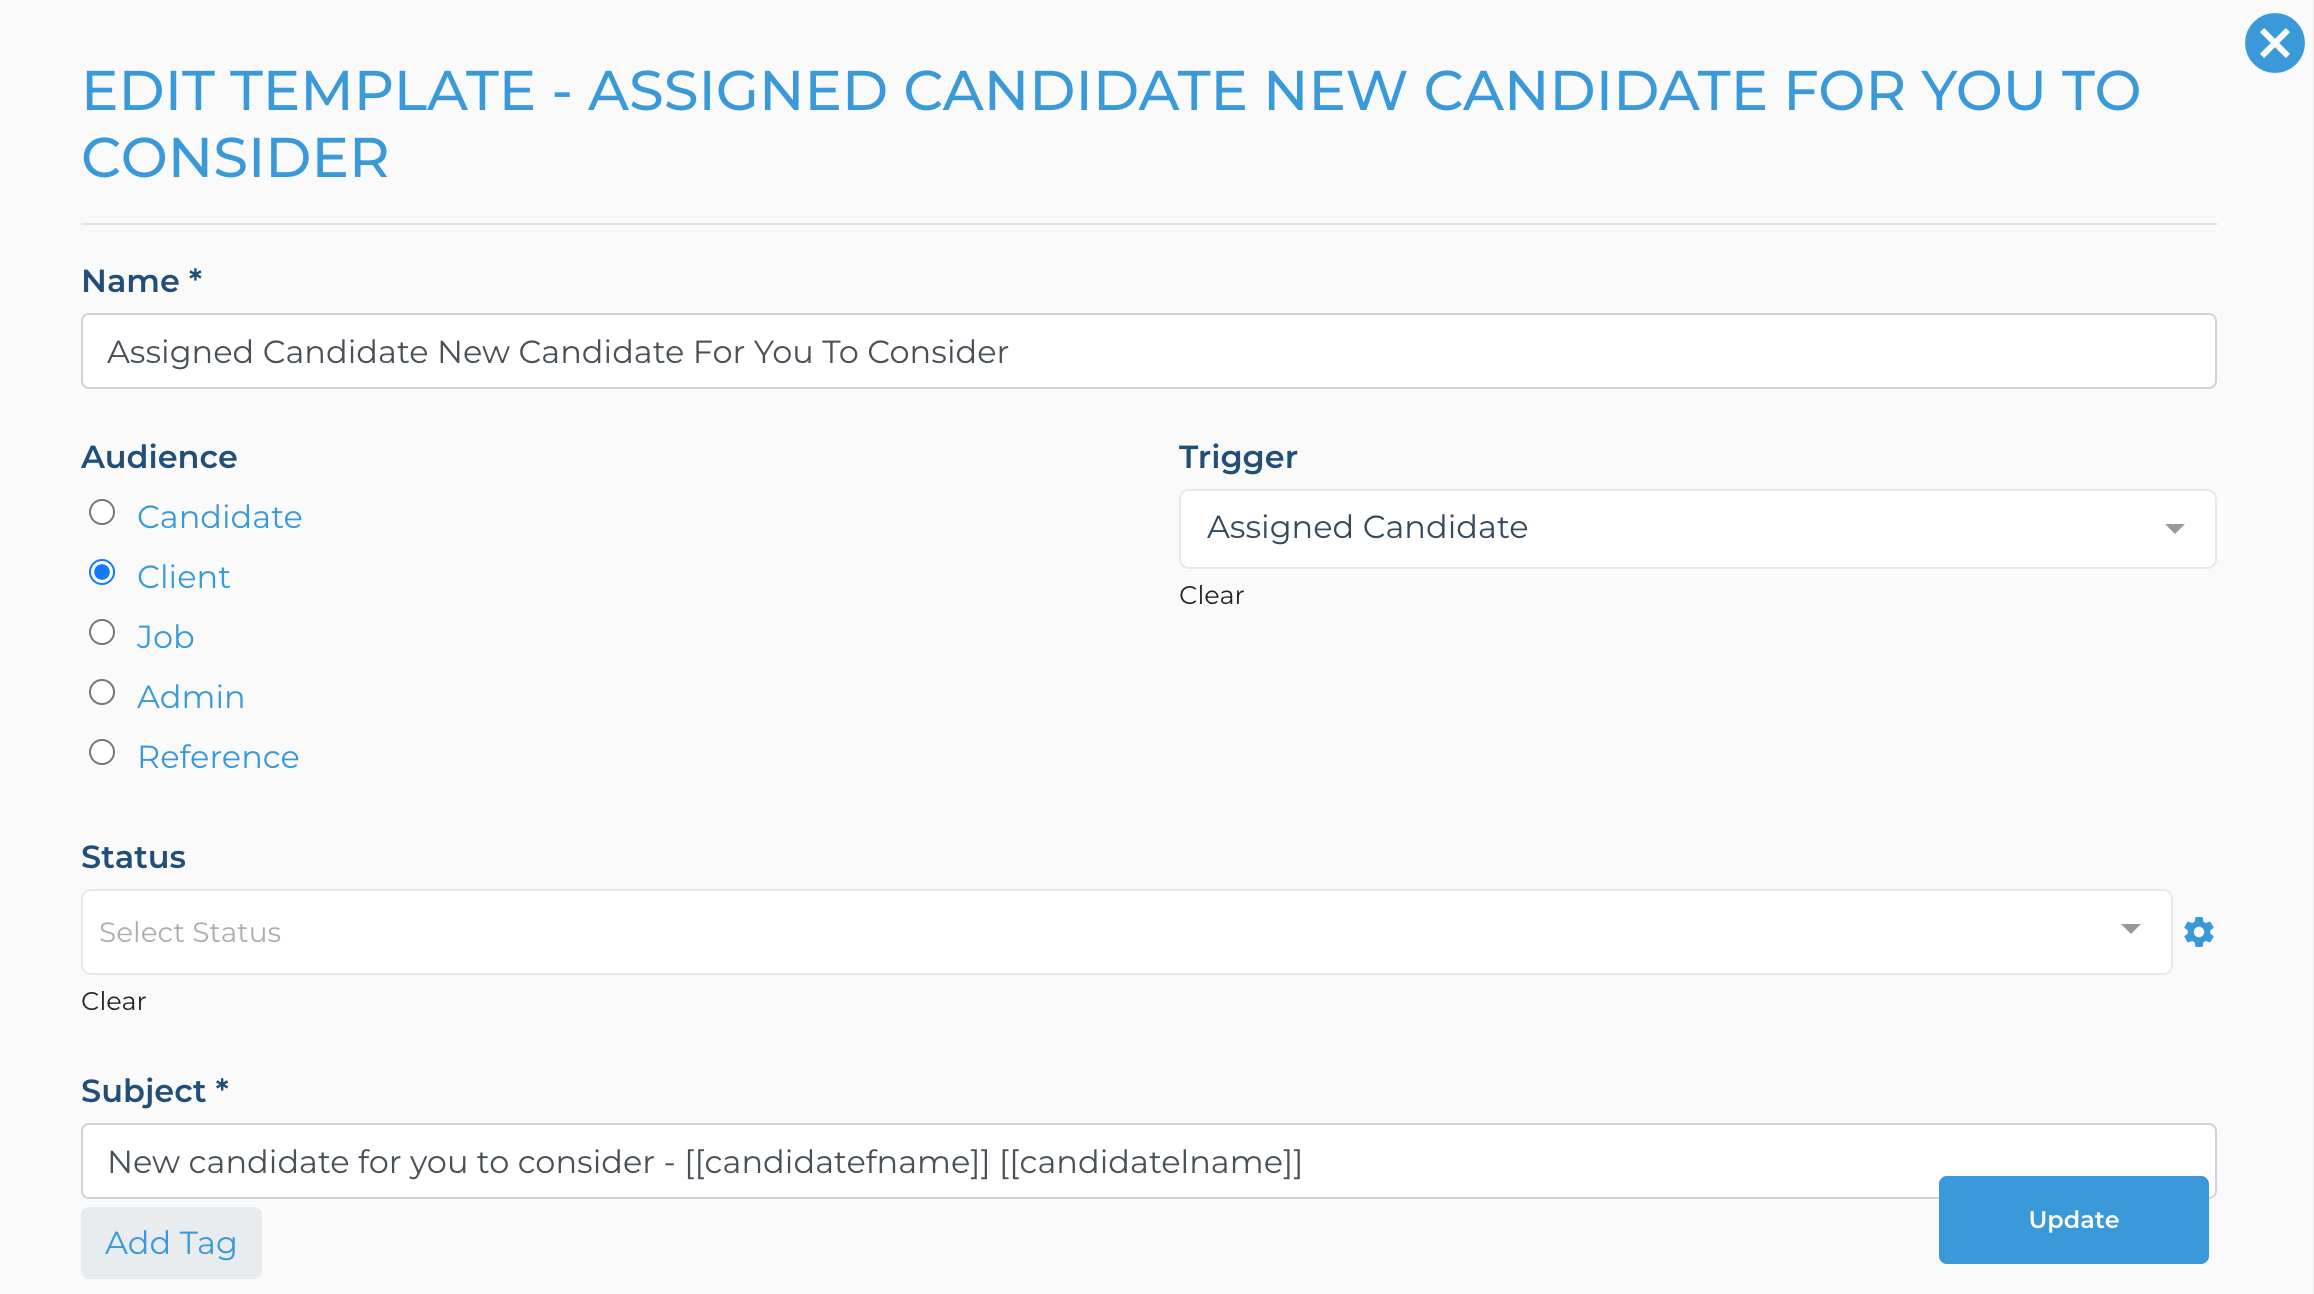Click the Reference label text
The width and height of the screenshot is (2314, 1294).
coord(218,757)
